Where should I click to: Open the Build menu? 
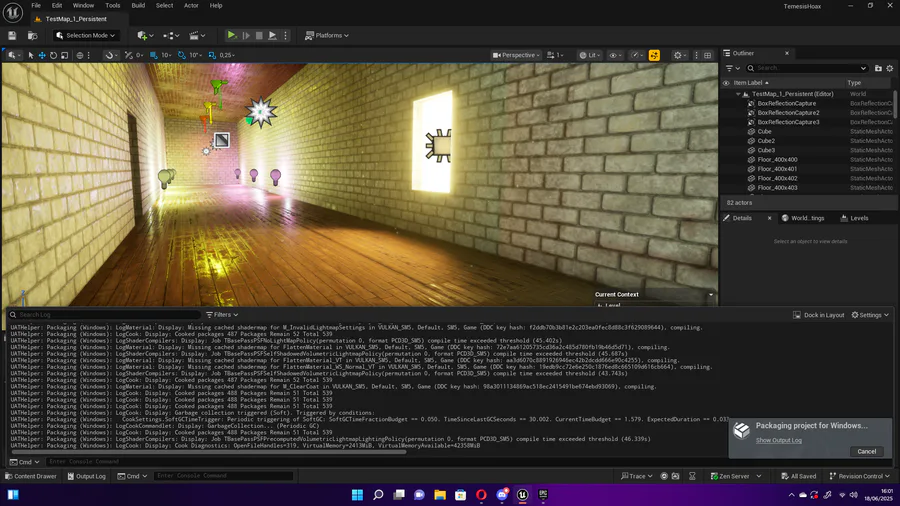coord(138,5)
